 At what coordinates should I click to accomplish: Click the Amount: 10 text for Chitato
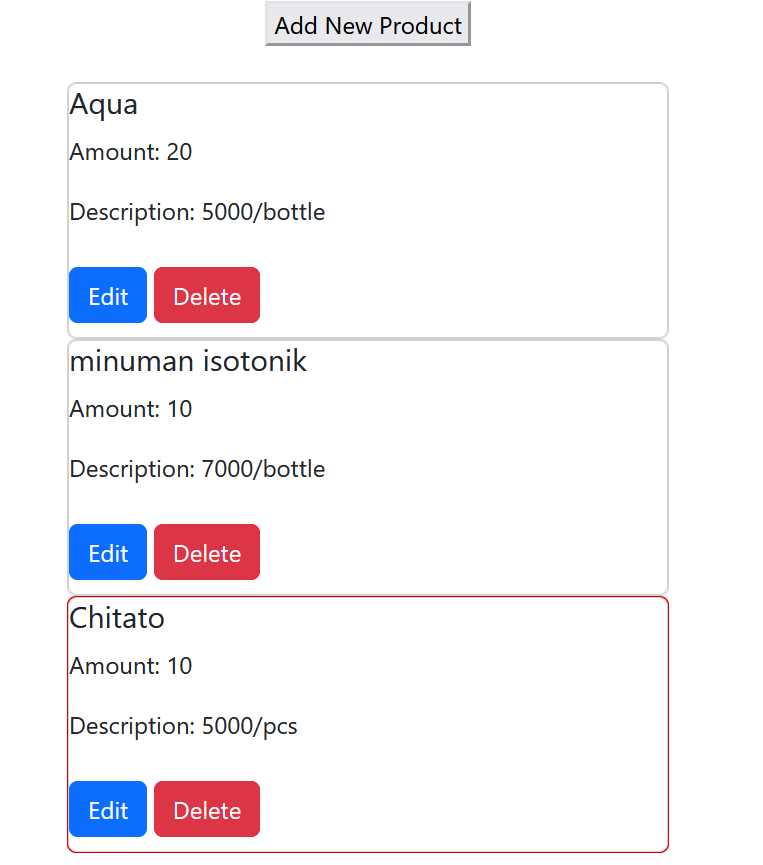point(130,666)
